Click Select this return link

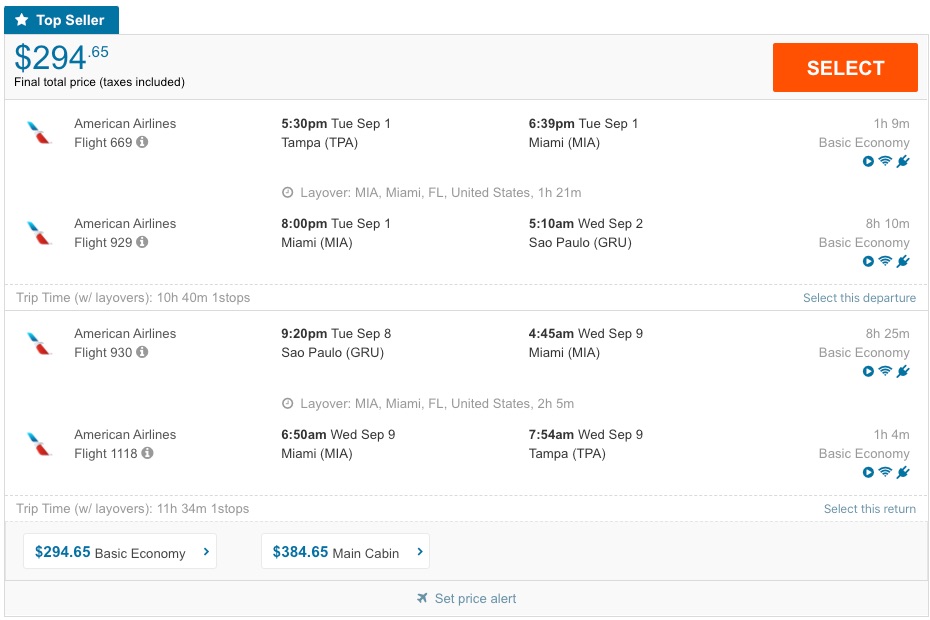click(869, 508)
